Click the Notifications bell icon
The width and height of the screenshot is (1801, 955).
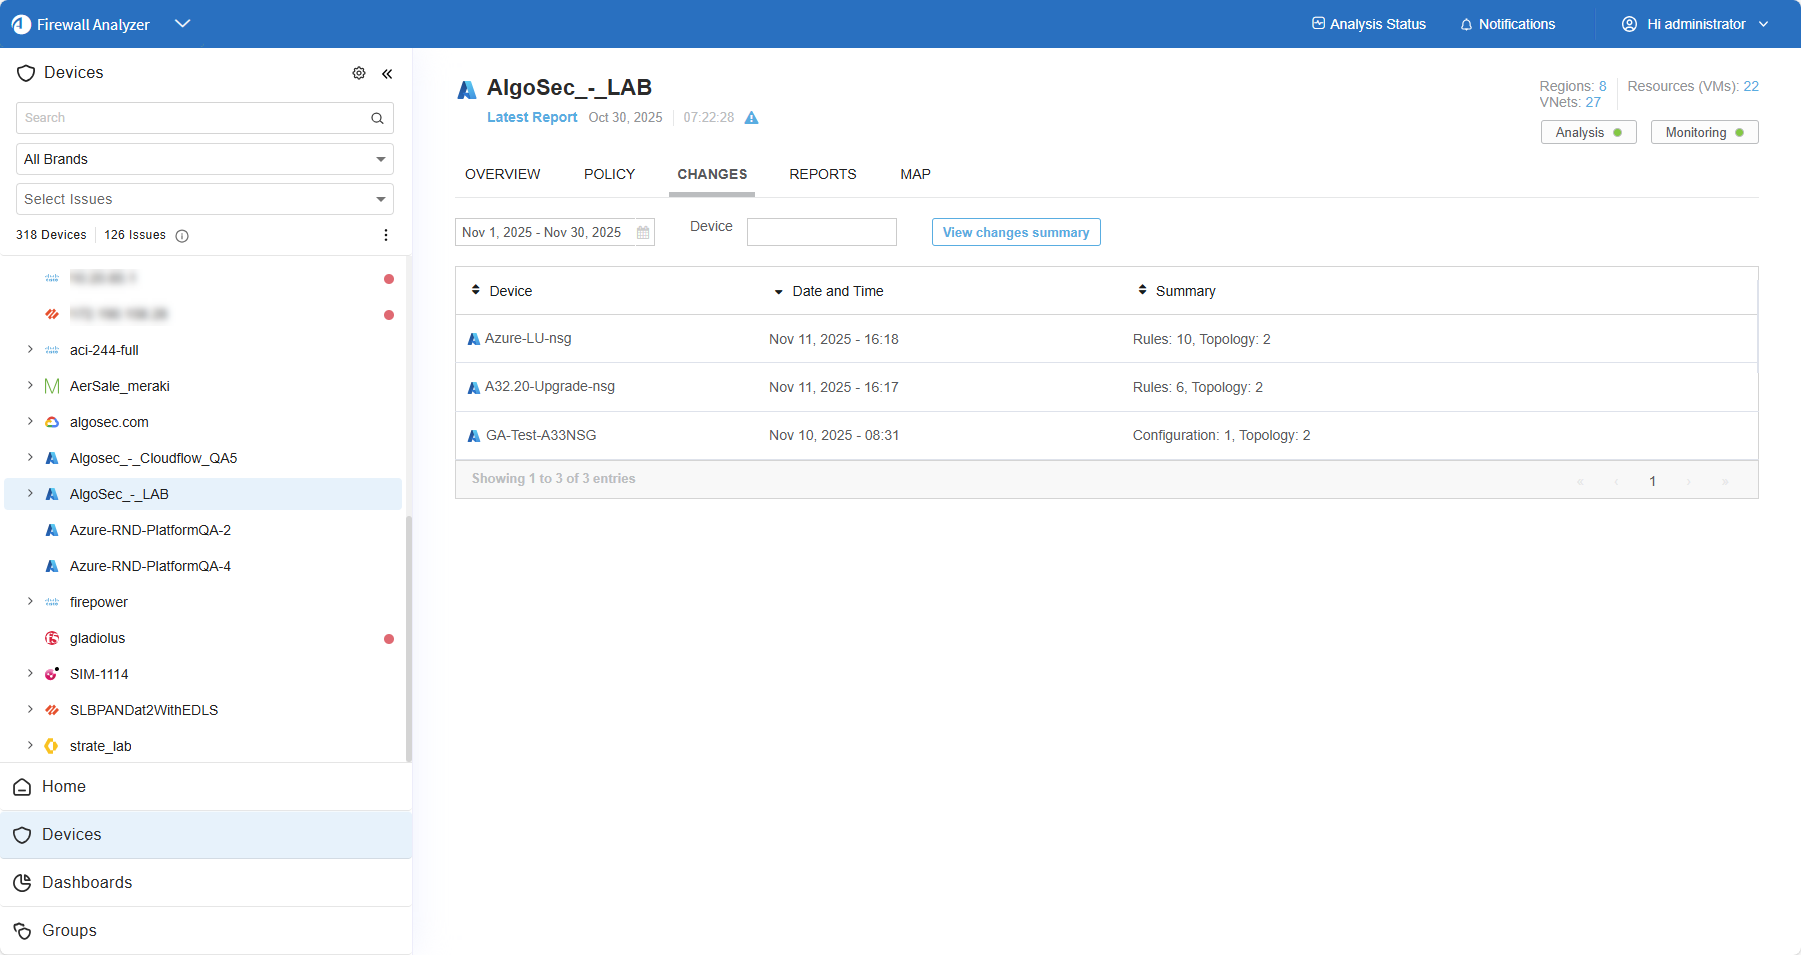1466,24
